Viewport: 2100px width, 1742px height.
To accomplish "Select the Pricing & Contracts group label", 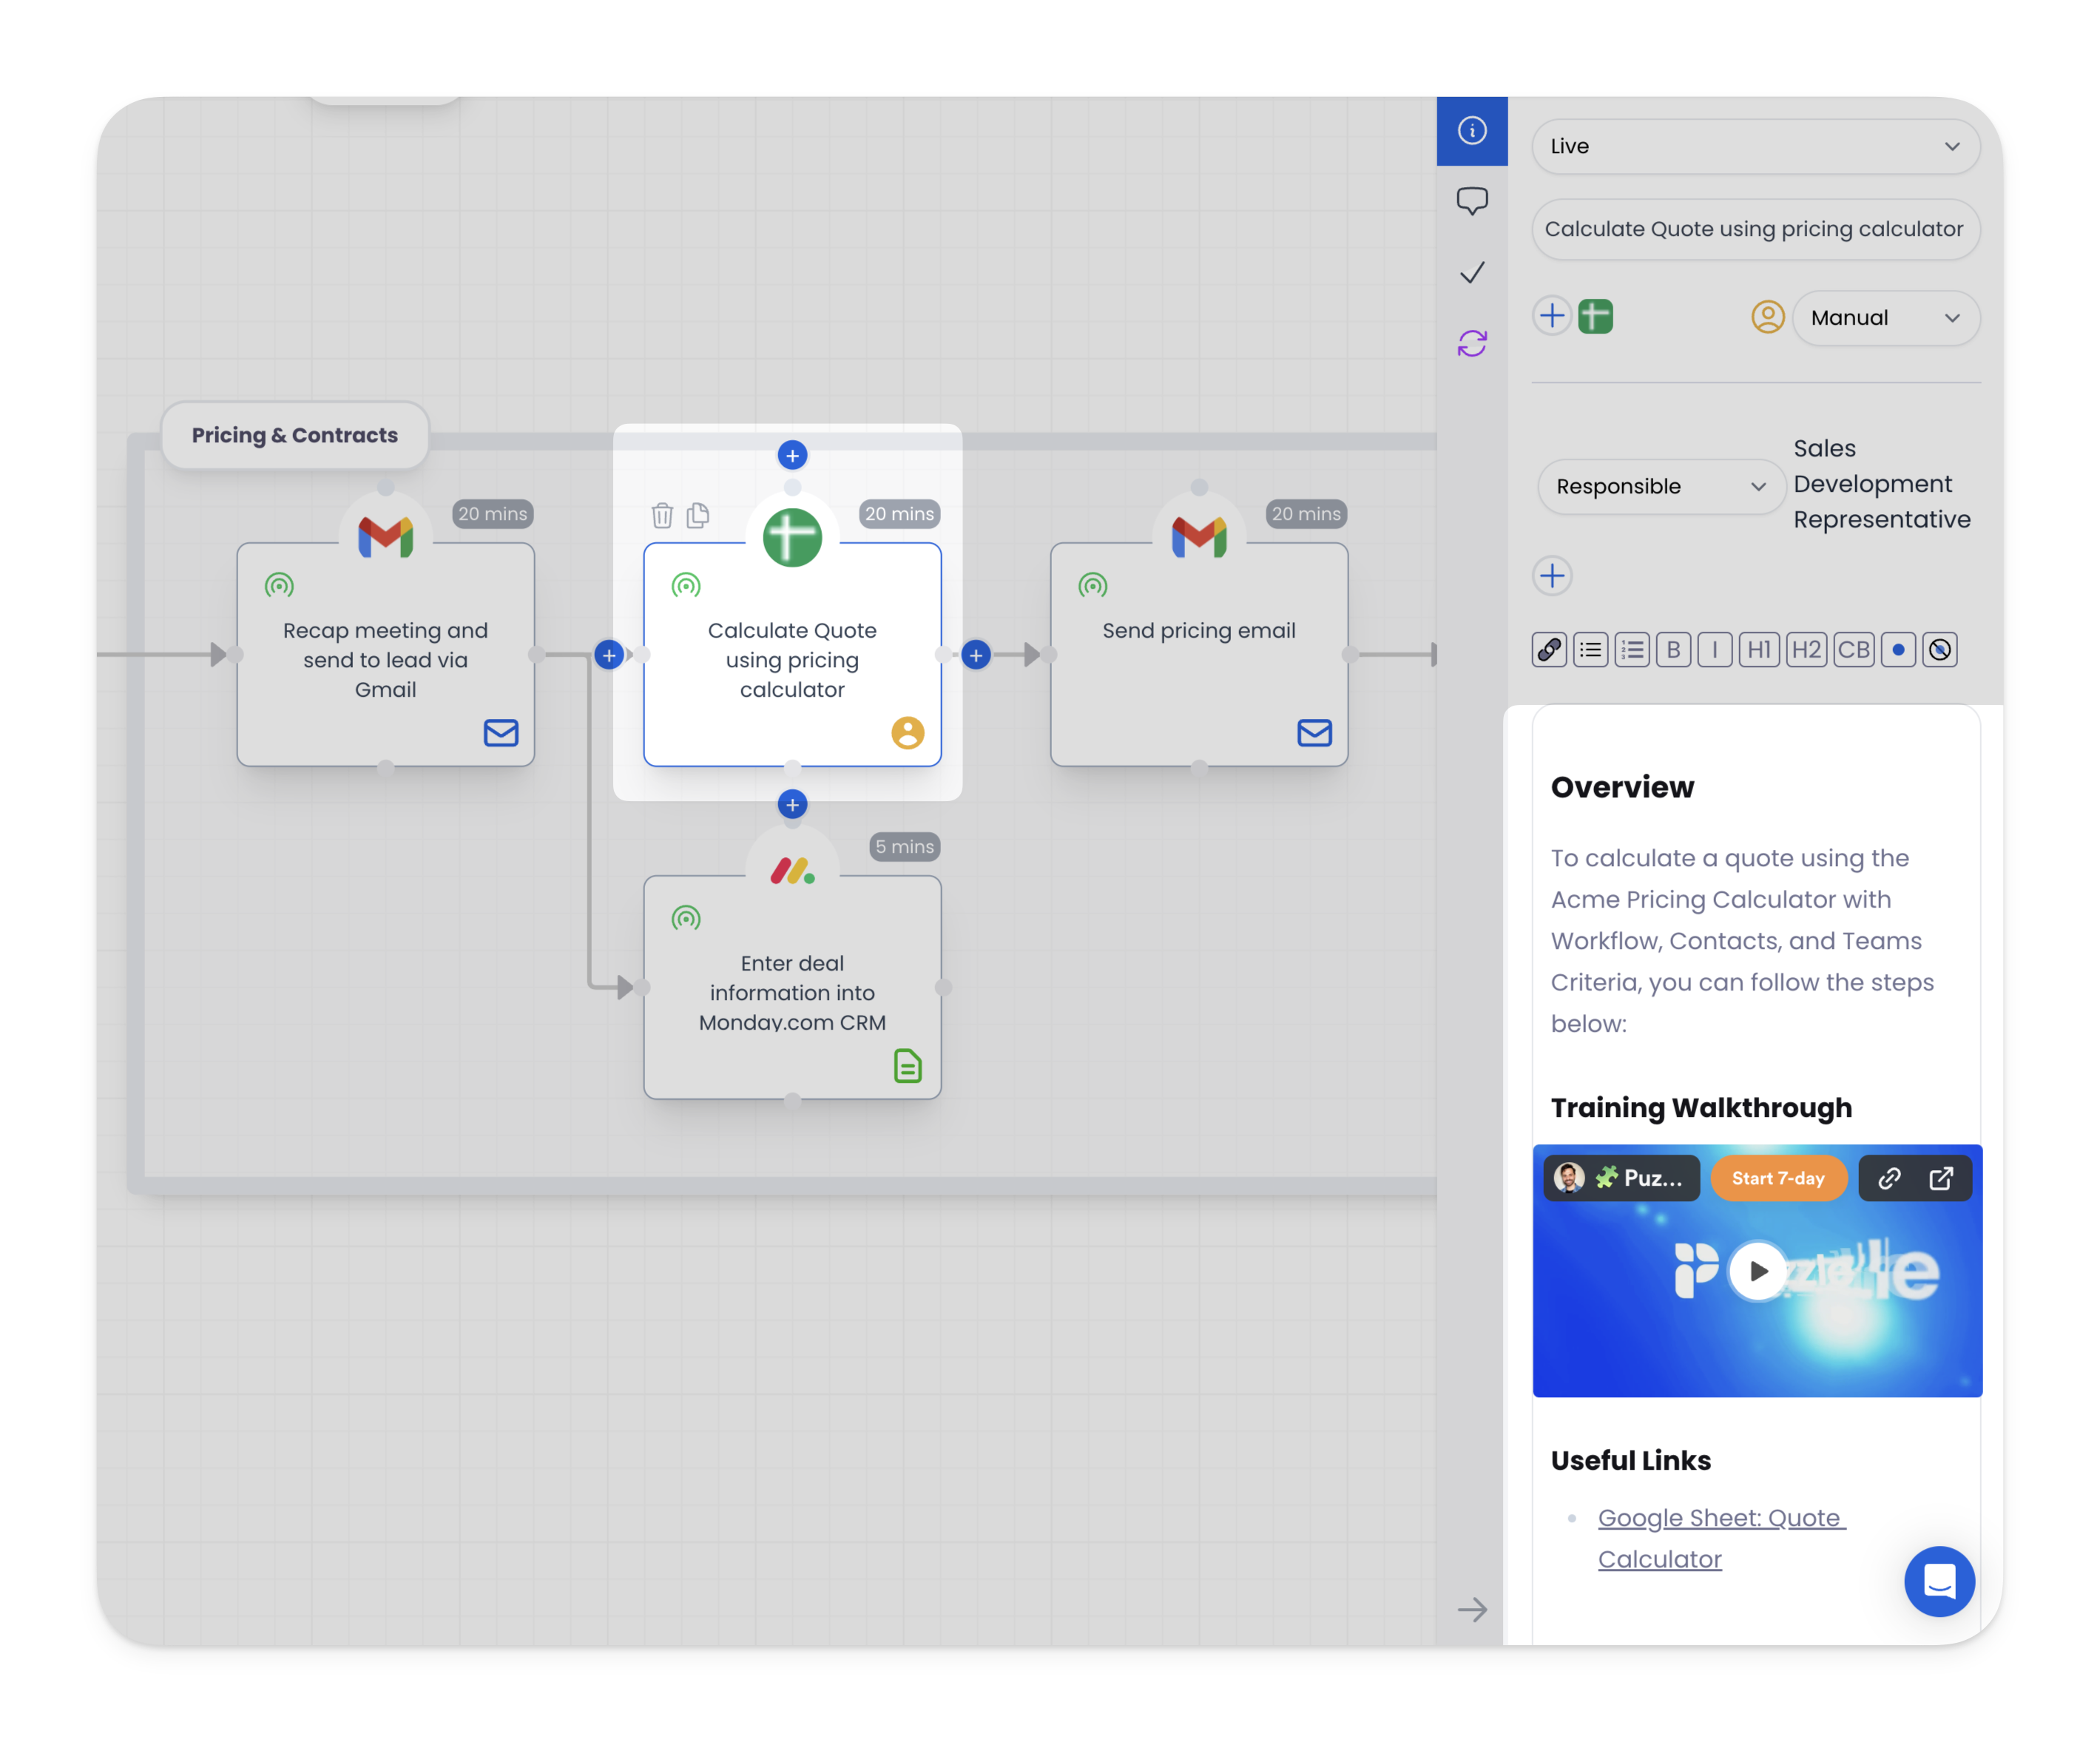I will pos(295,435).
